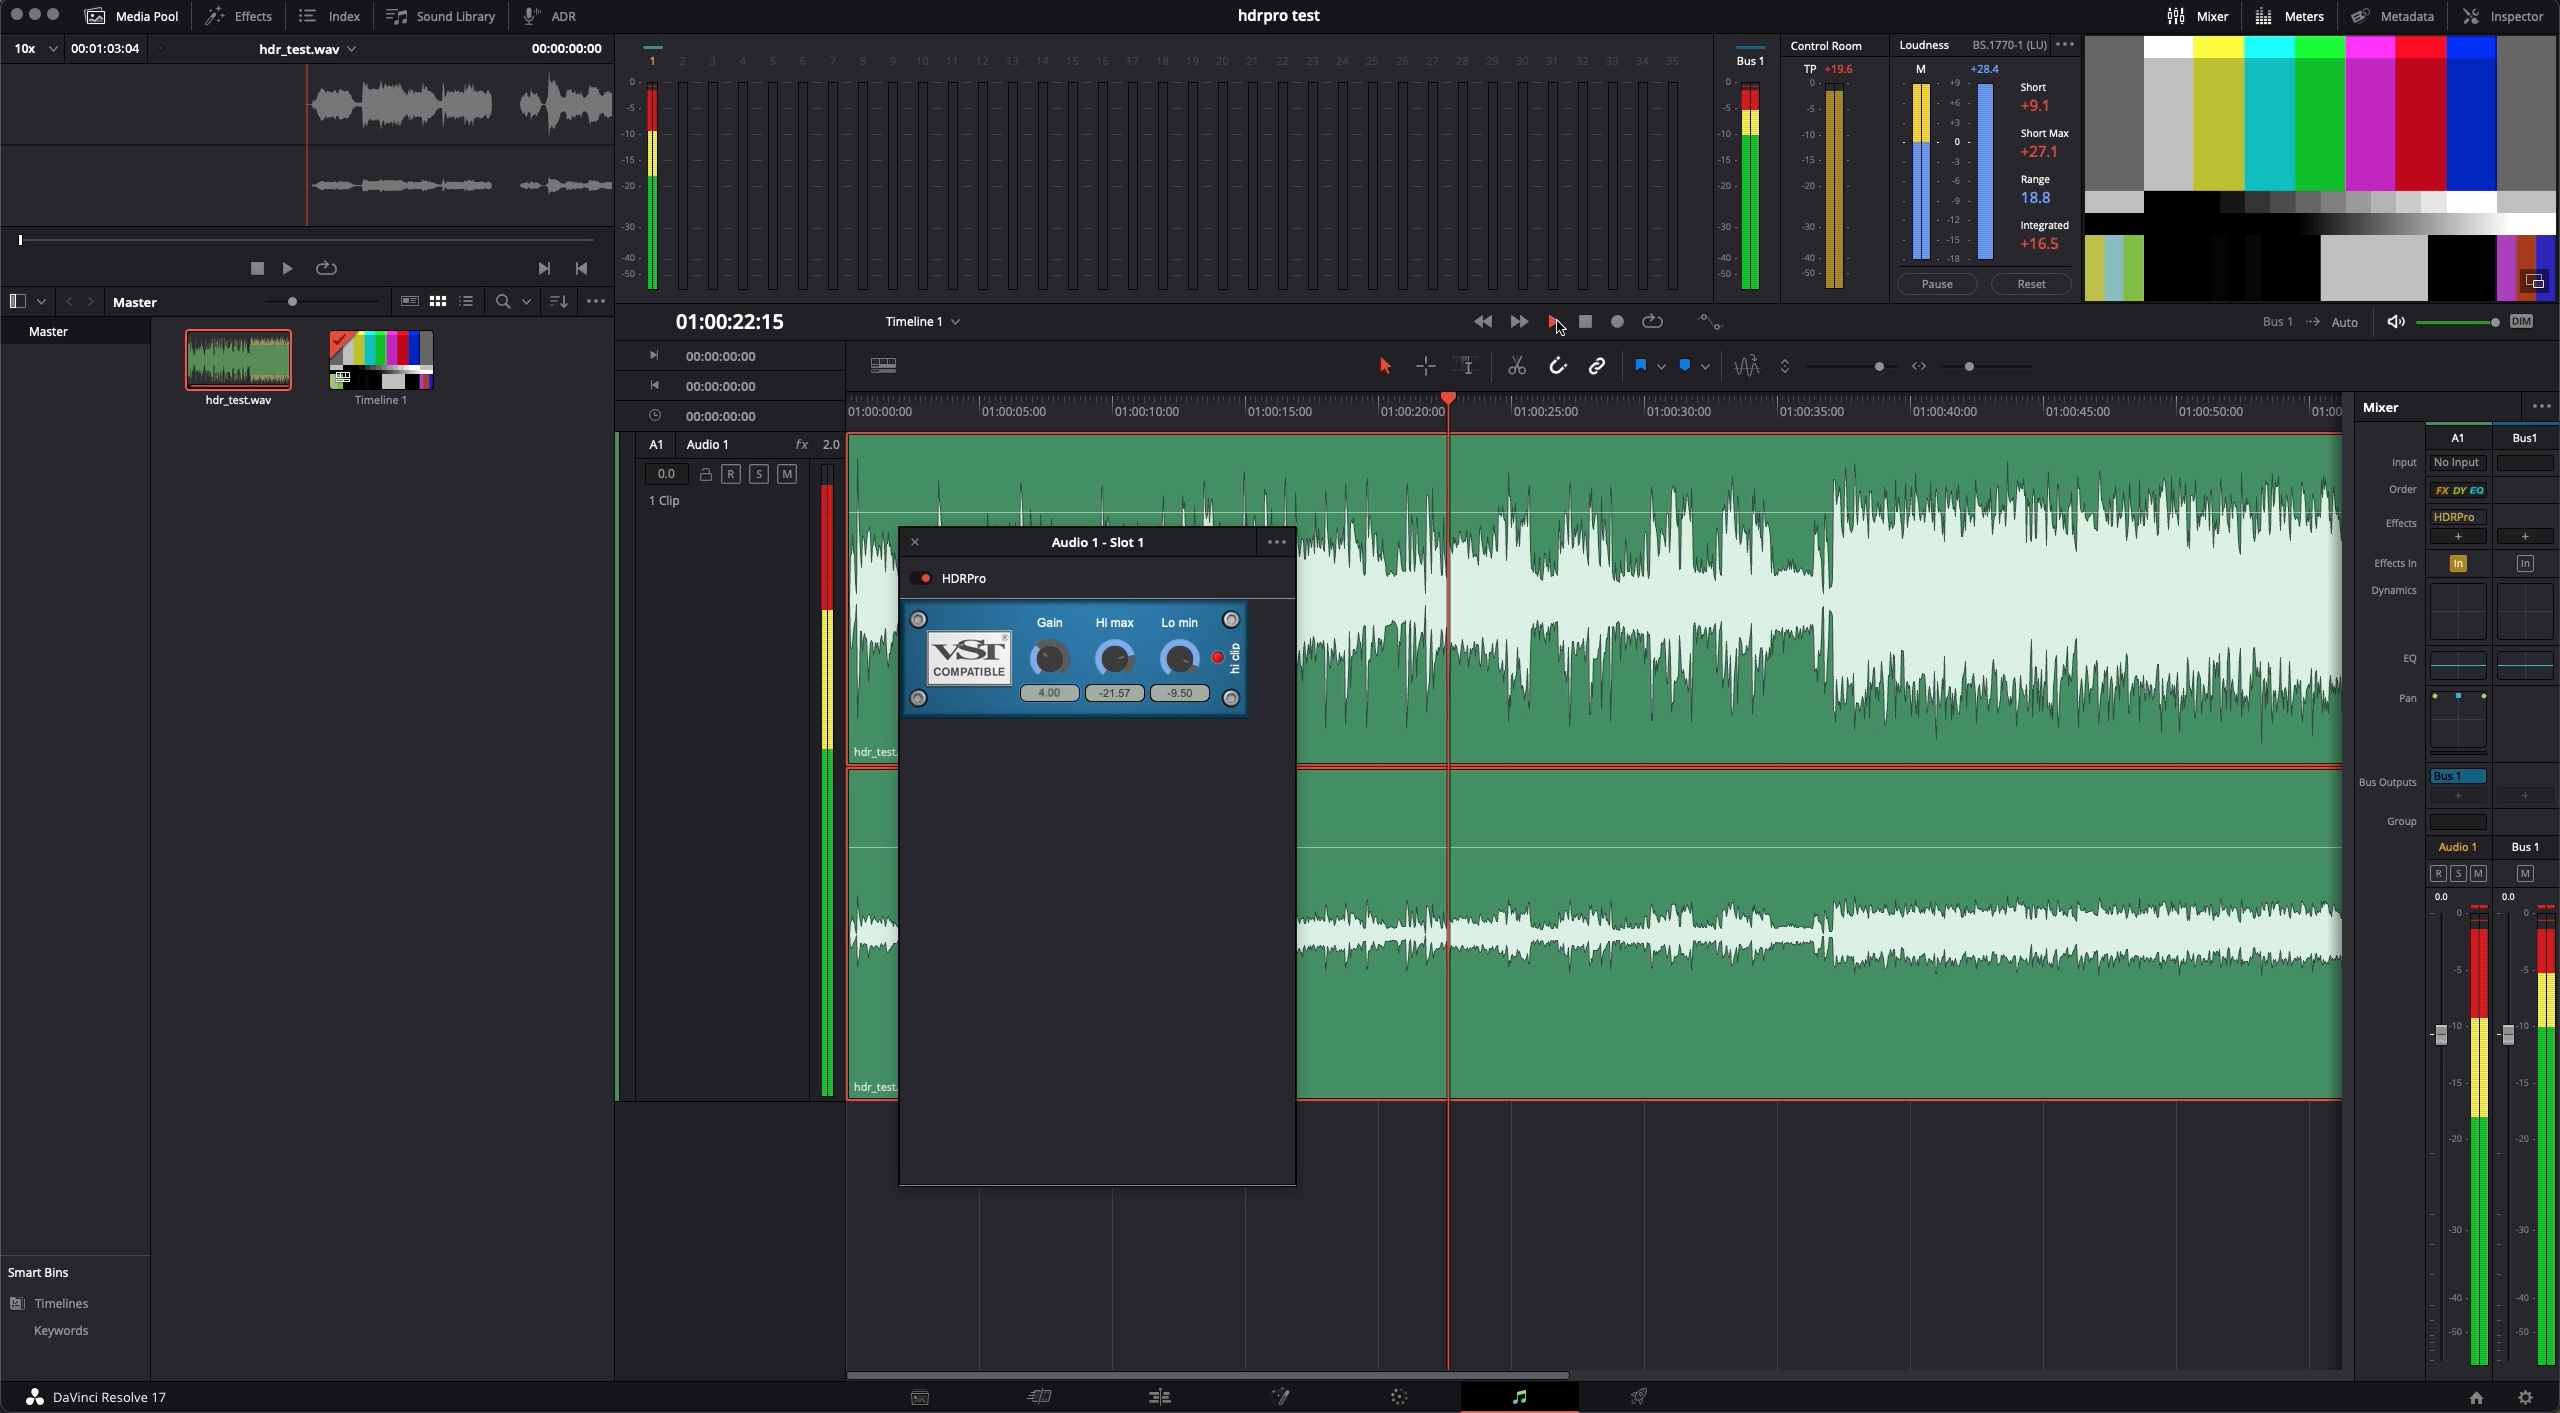Disable the HDRPro plugin power toggle
The image size is (2560, 1413).
[921, 578]
